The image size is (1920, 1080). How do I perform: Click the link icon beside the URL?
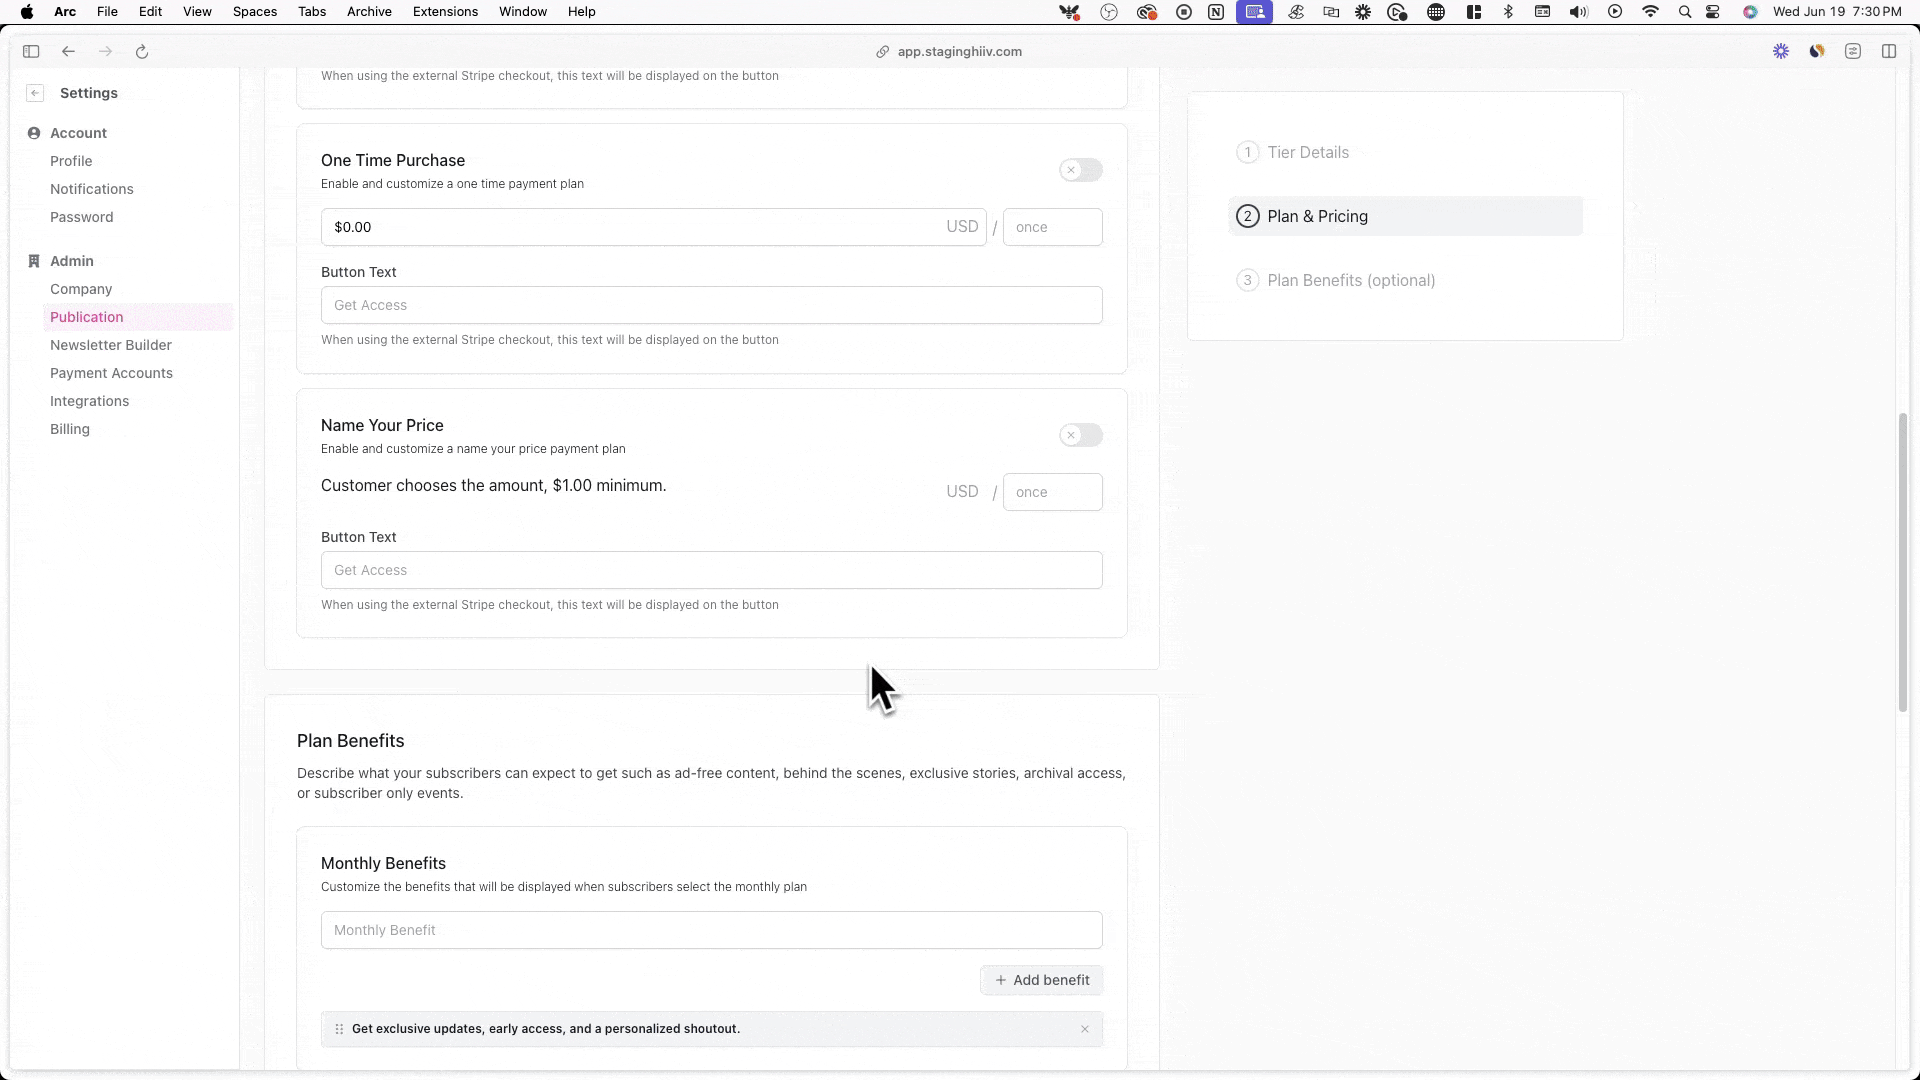point(883,52)
